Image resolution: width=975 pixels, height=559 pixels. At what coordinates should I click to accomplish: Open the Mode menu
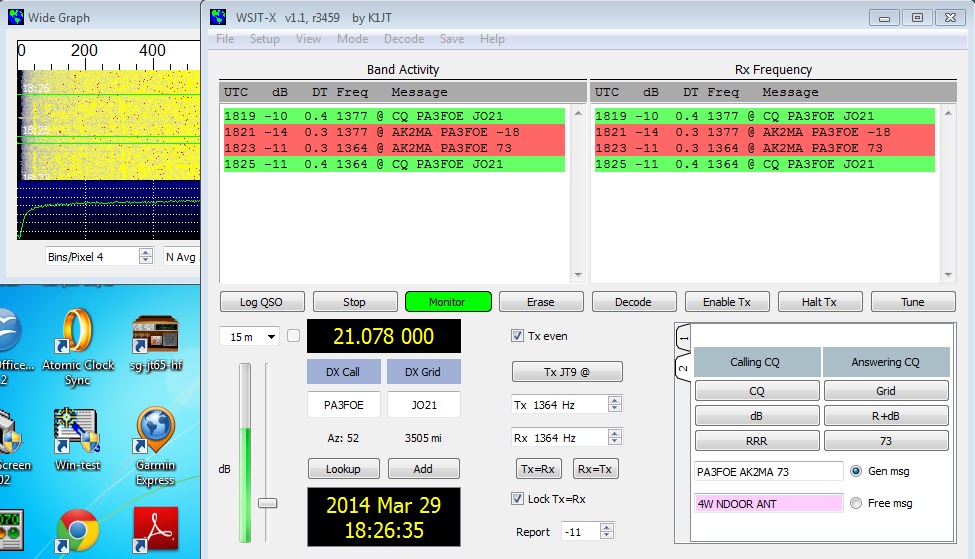(353, 39)
